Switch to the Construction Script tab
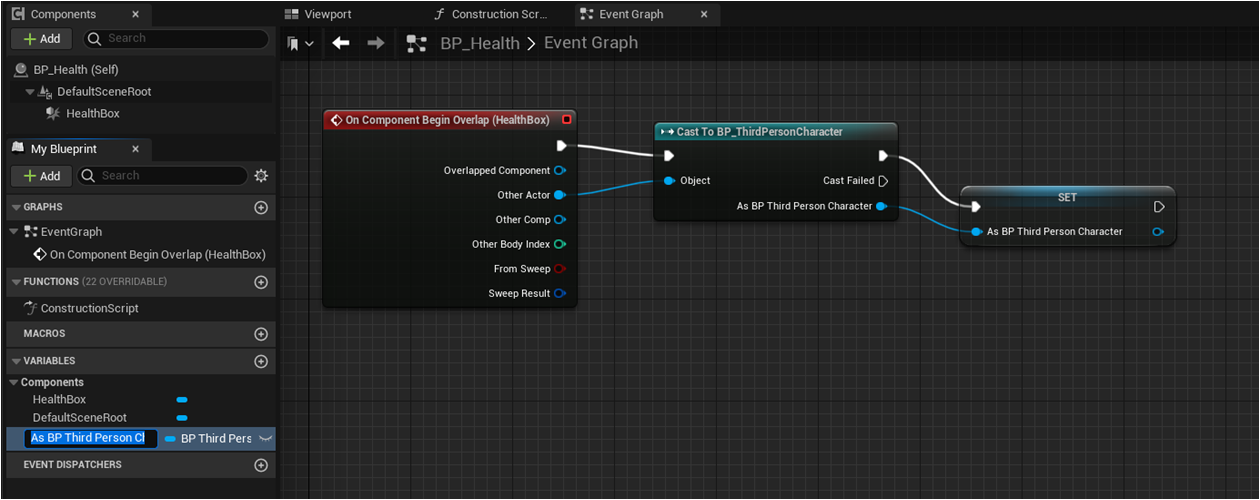 [490, 14]
